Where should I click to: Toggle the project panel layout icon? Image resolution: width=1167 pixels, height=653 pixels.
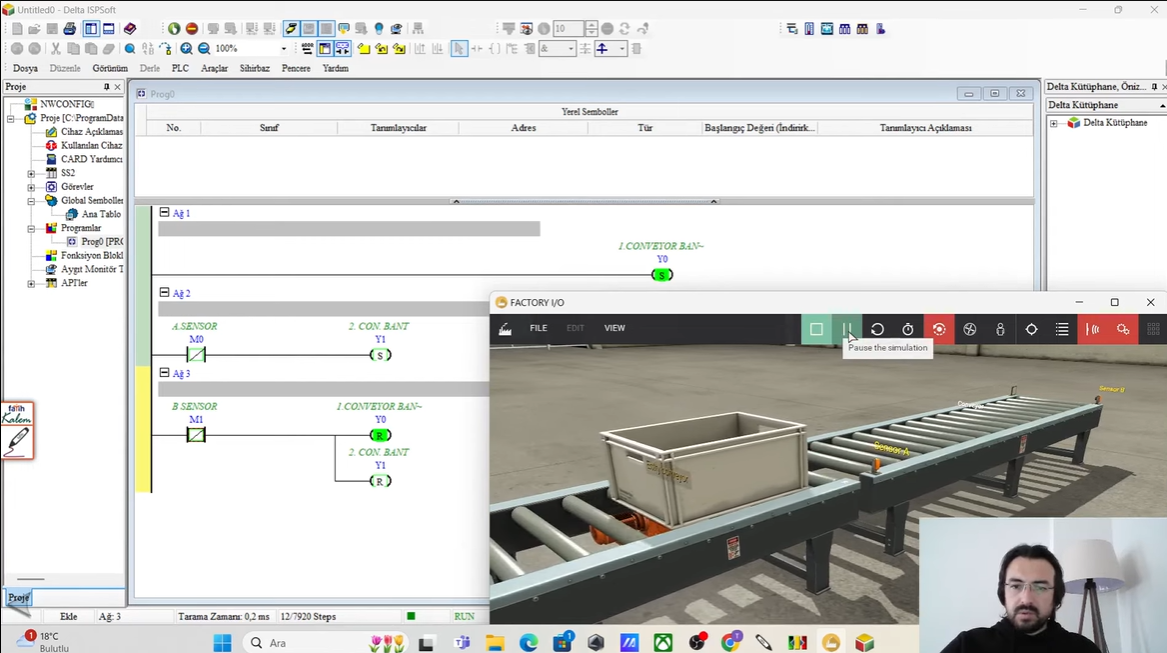coord(91,29)
